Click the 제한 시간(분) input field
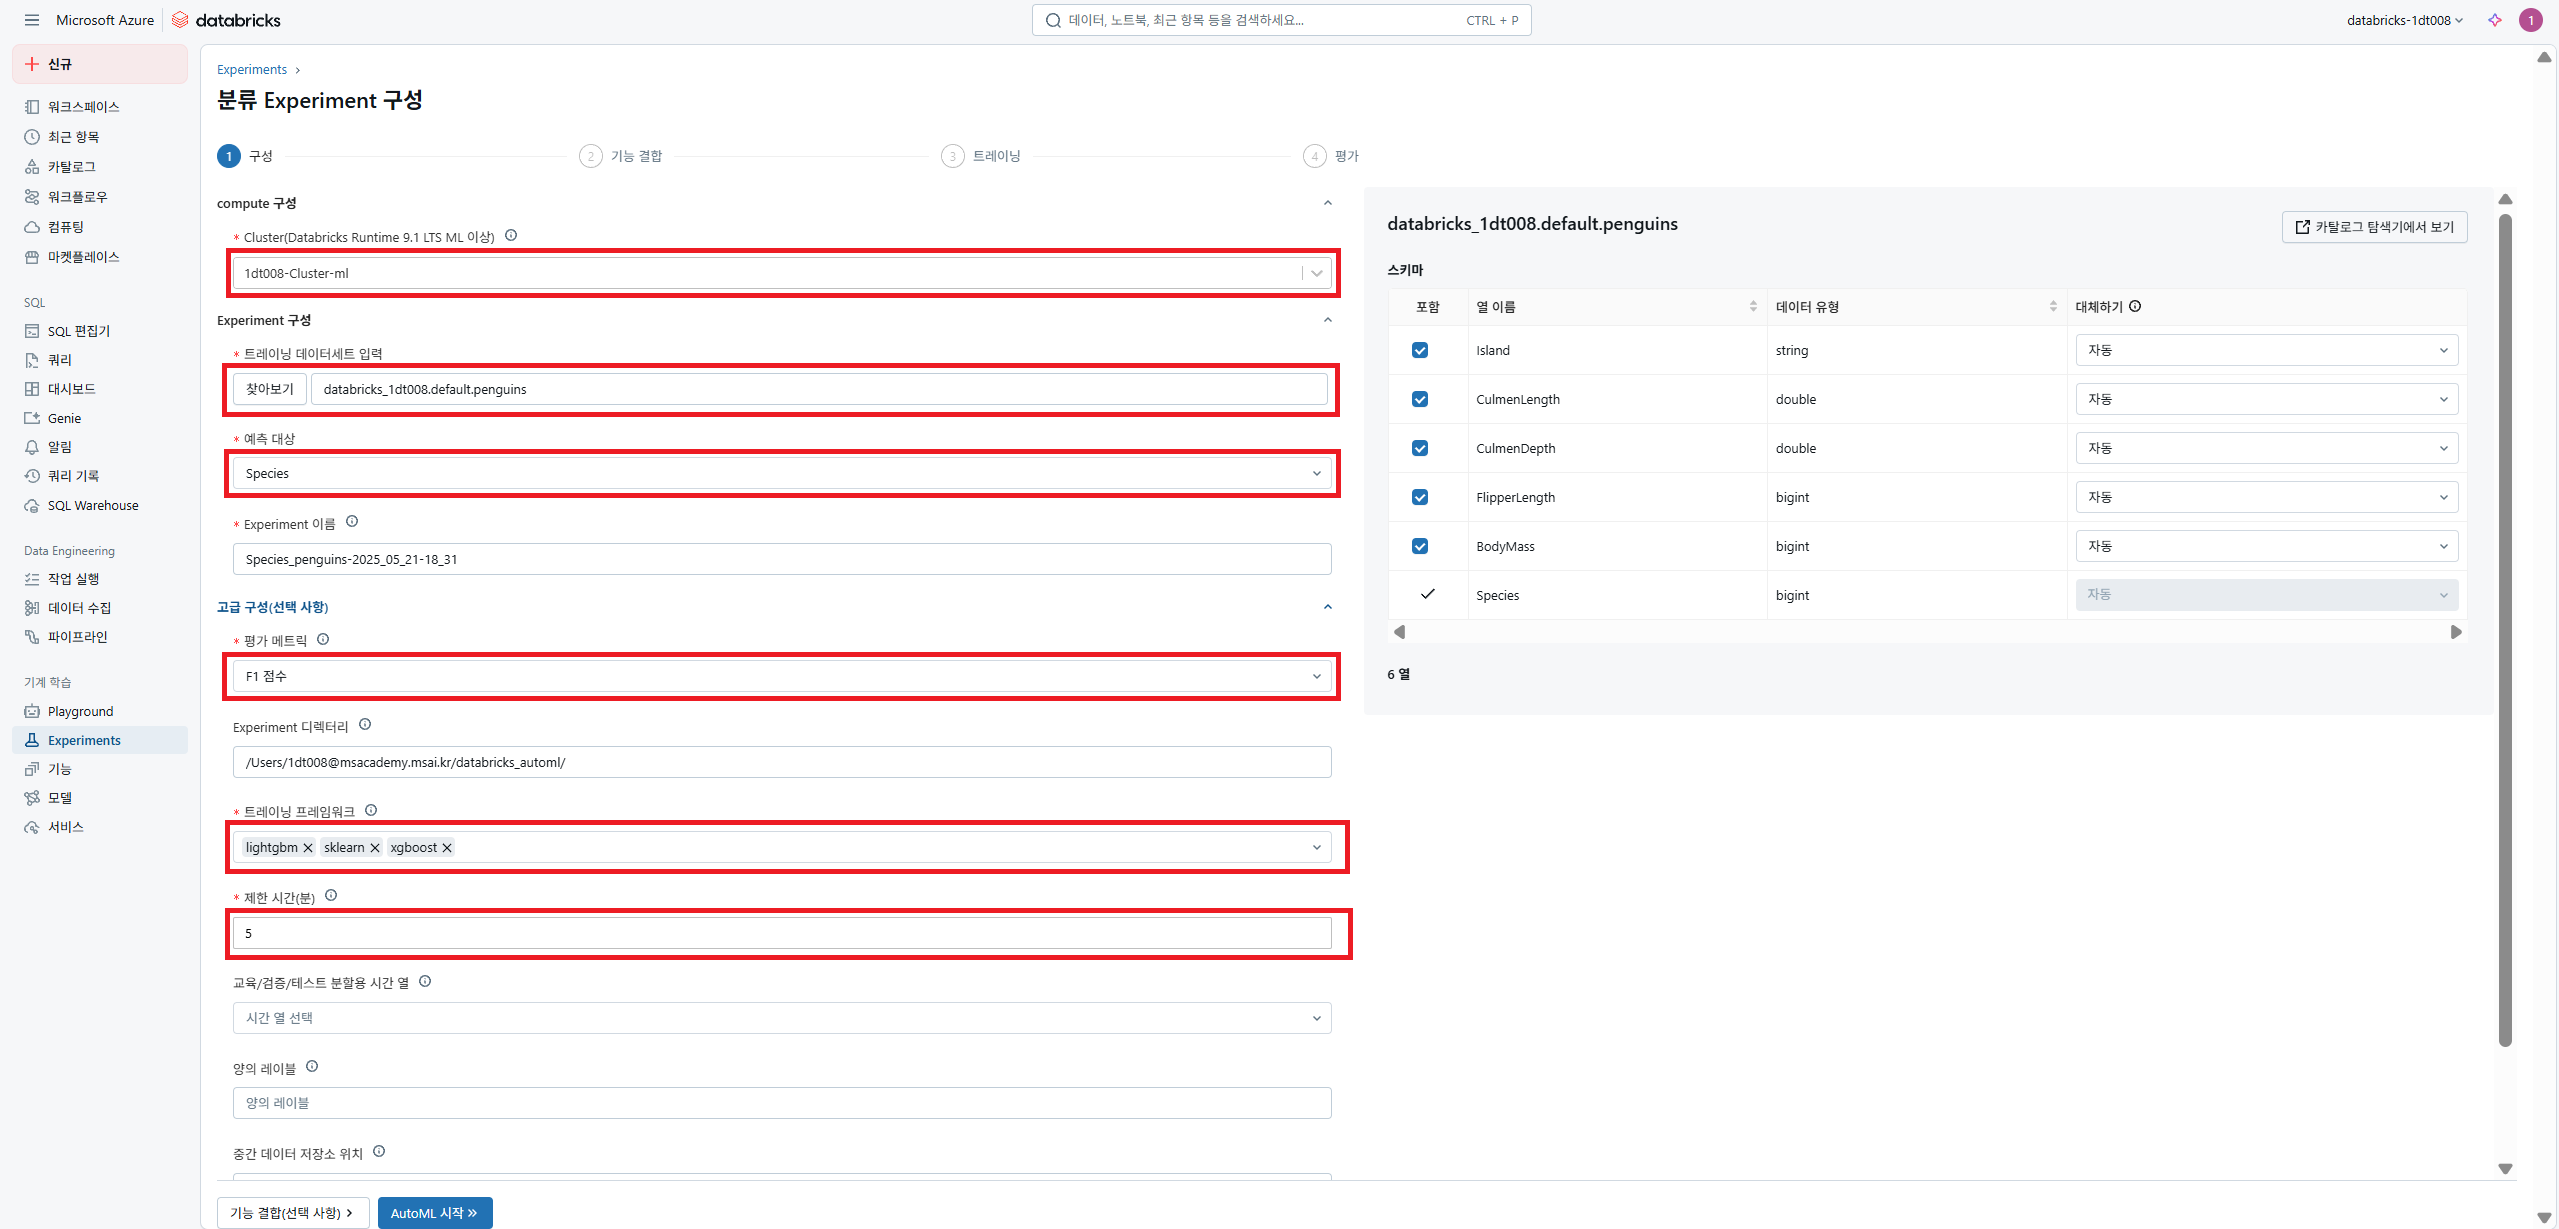This screenshot has height=1229, width=2559. pyautogui.click(x=782, y=933)
